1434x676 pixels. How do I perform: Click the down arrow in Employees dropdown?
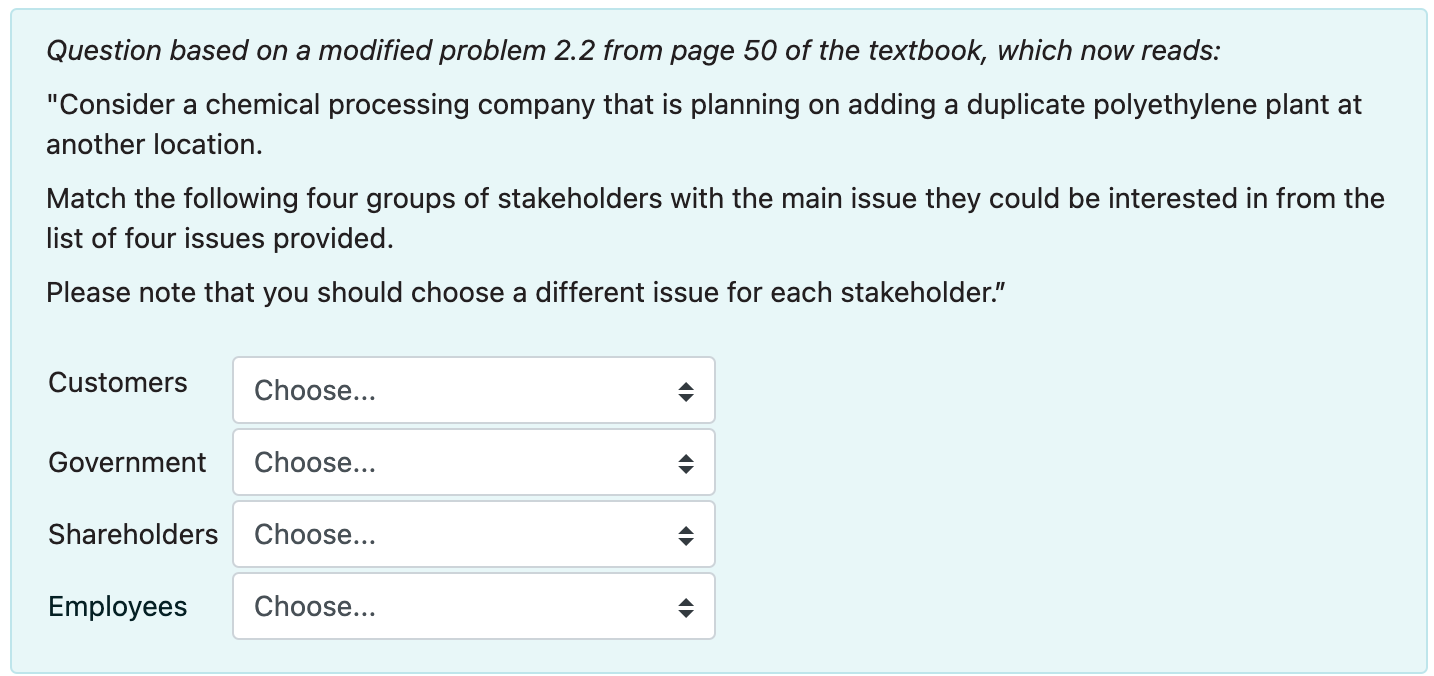pos(687,612)
